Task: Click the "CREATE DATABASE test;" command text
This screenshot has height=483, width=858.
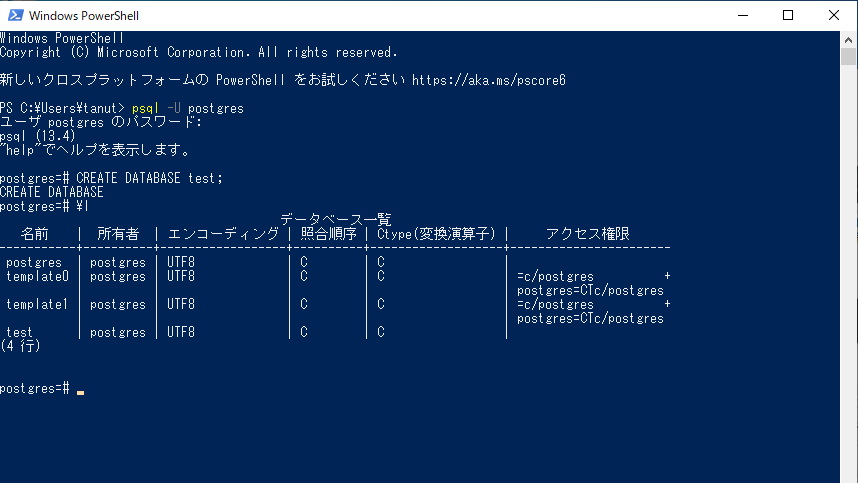Action: 150,178
